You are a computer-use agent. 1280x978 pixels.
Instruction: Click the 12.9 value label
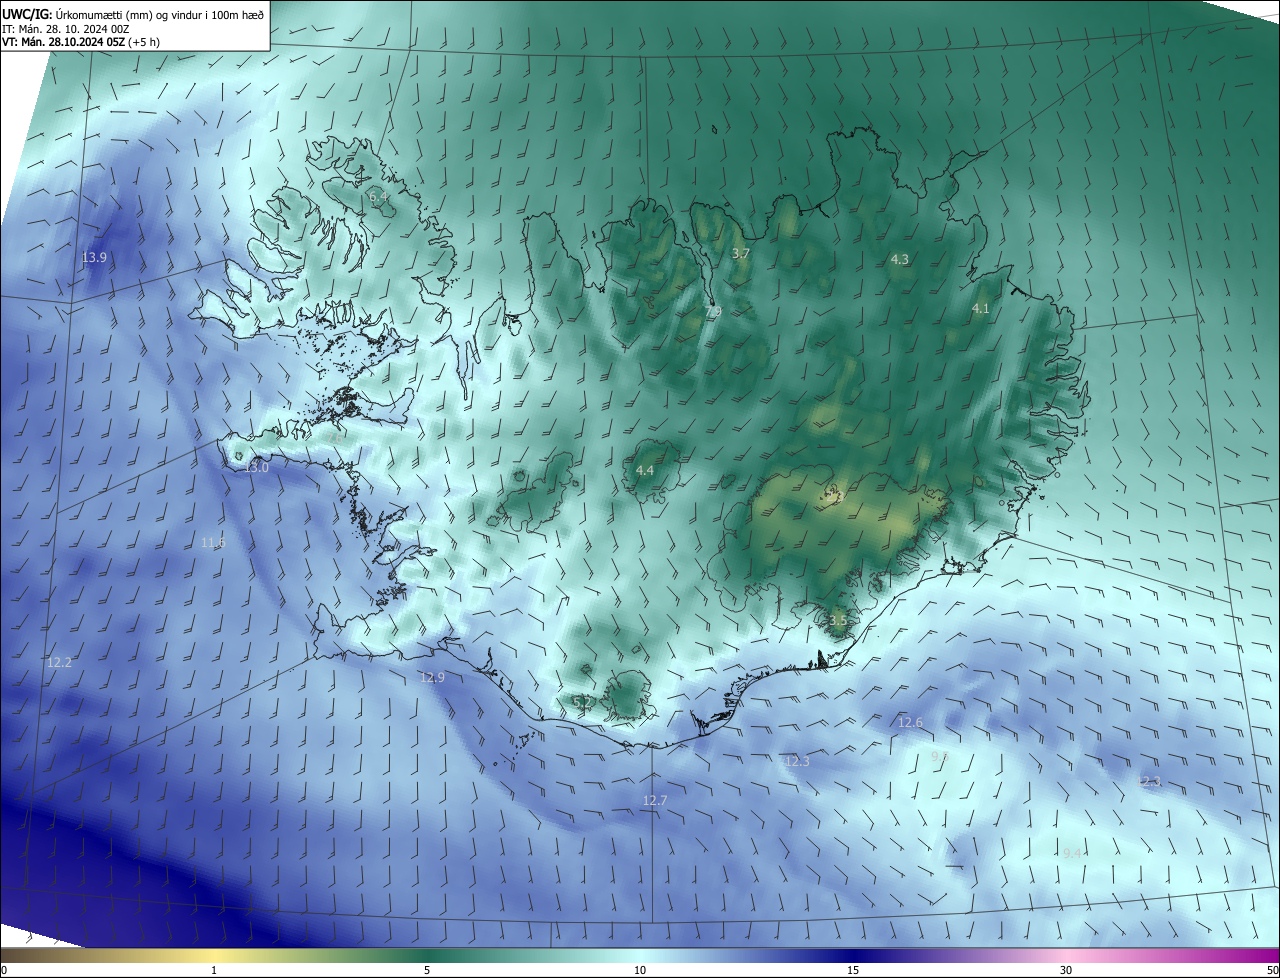(x=432, y=677)
